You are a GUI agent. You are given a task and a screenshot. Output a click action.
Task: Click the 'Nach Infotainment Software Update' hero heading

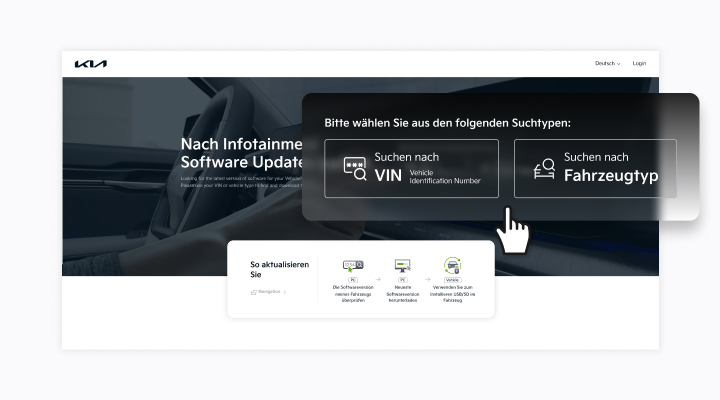(x=240, y=153)
